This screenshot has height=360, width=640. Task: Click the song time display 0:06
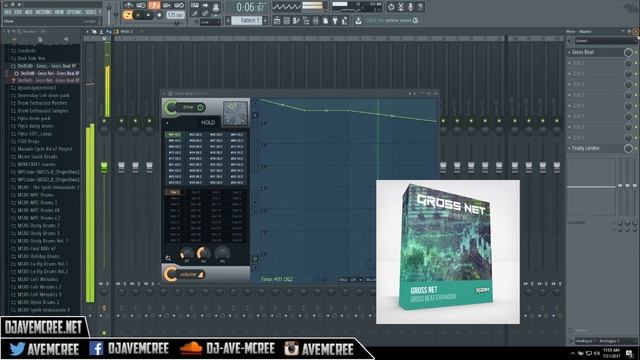coord(251,7)
